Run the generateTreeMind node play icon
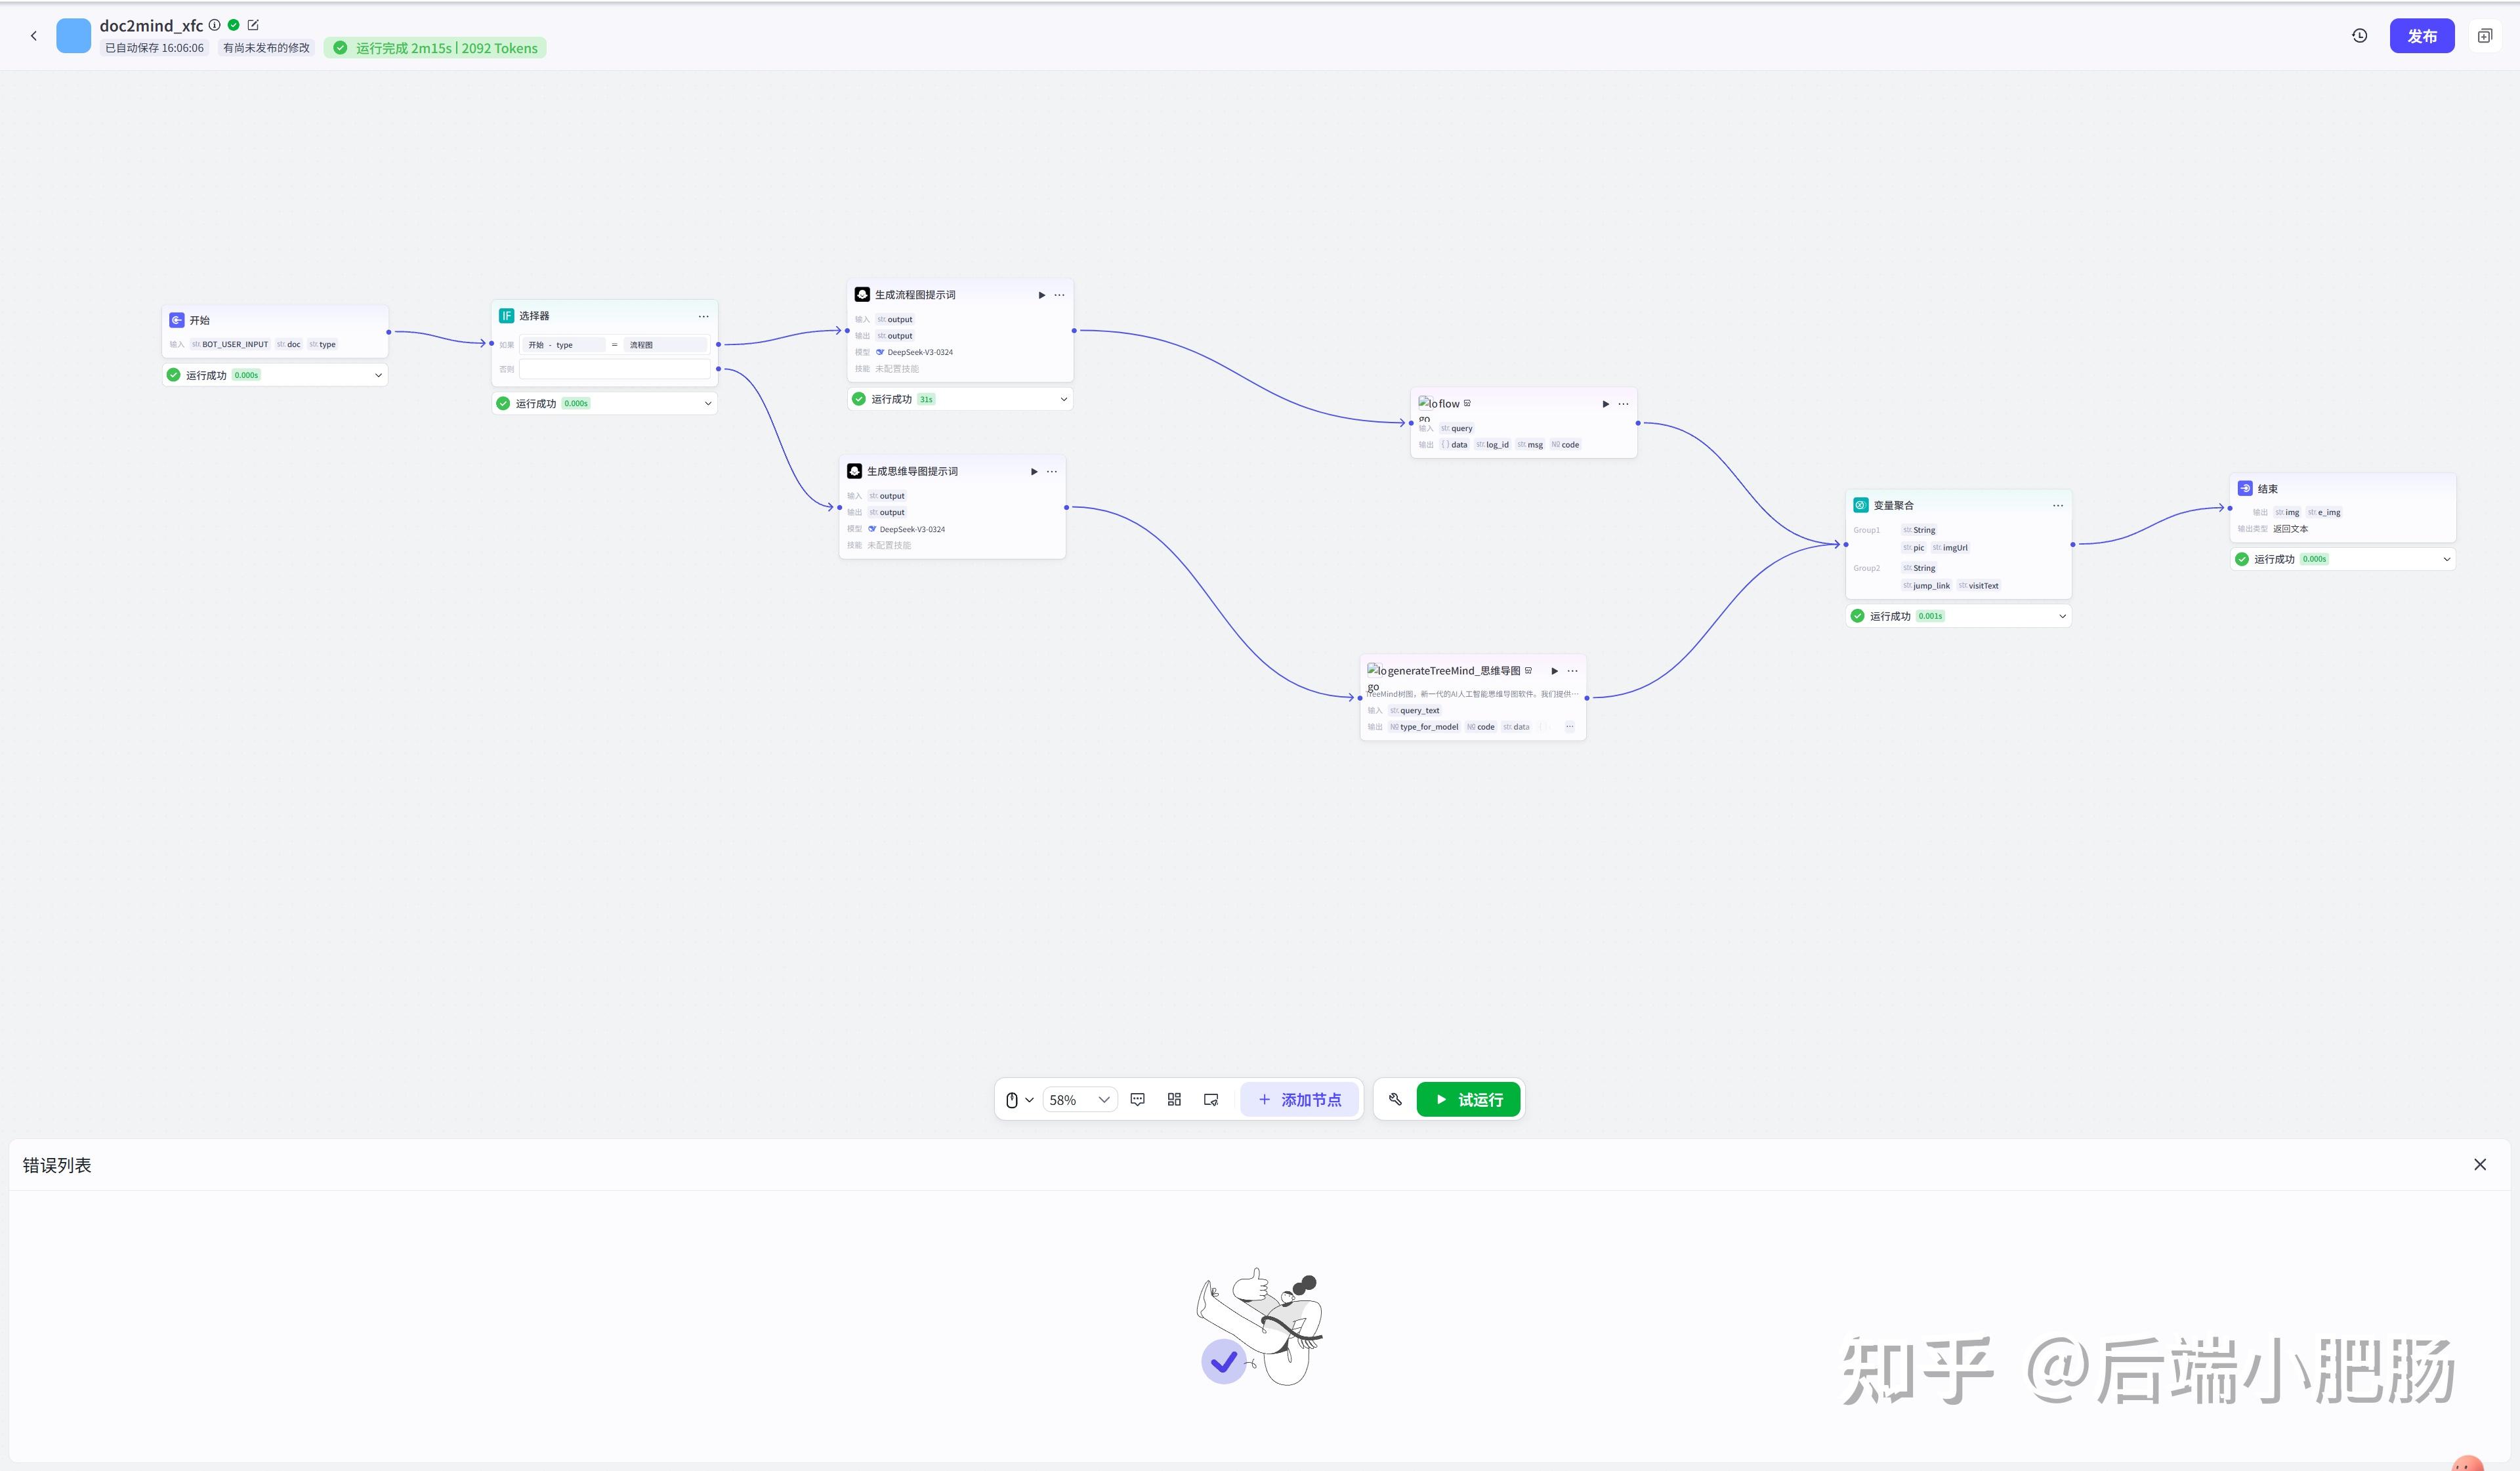The height and width of the screenshot is (1471, 2520). 1554,671
